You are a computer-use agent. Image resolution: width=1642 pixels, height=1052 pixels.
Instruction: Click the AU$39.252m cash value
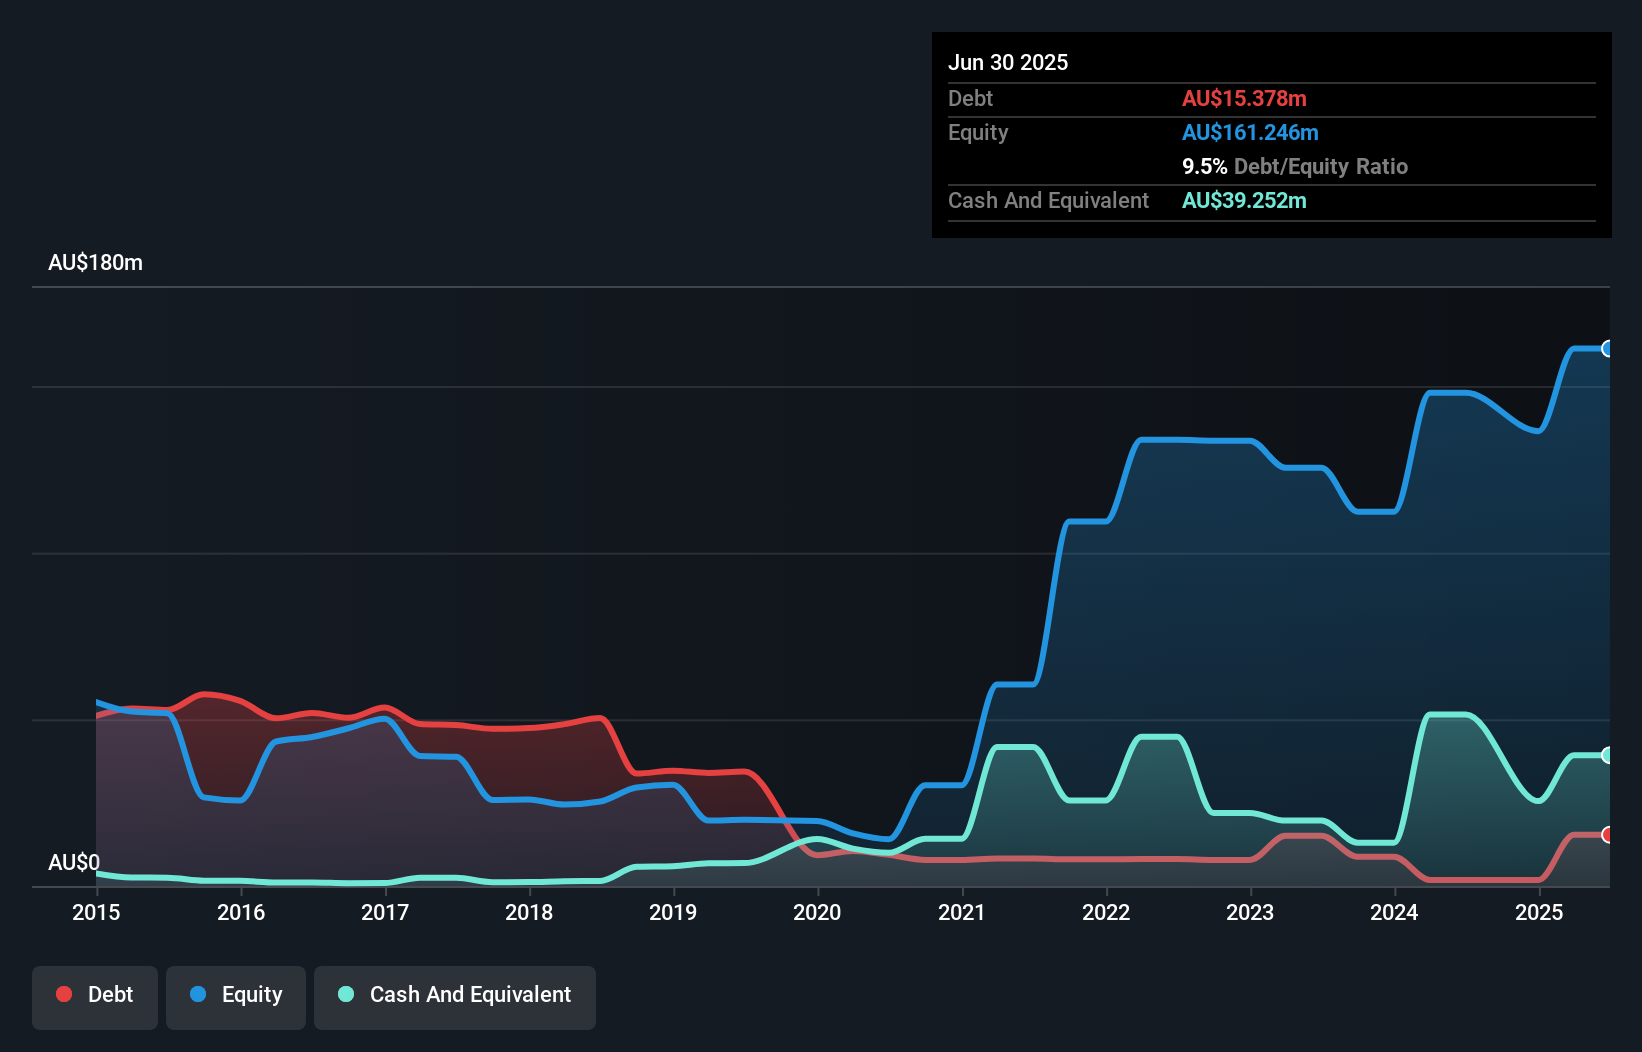[1244, 200]
